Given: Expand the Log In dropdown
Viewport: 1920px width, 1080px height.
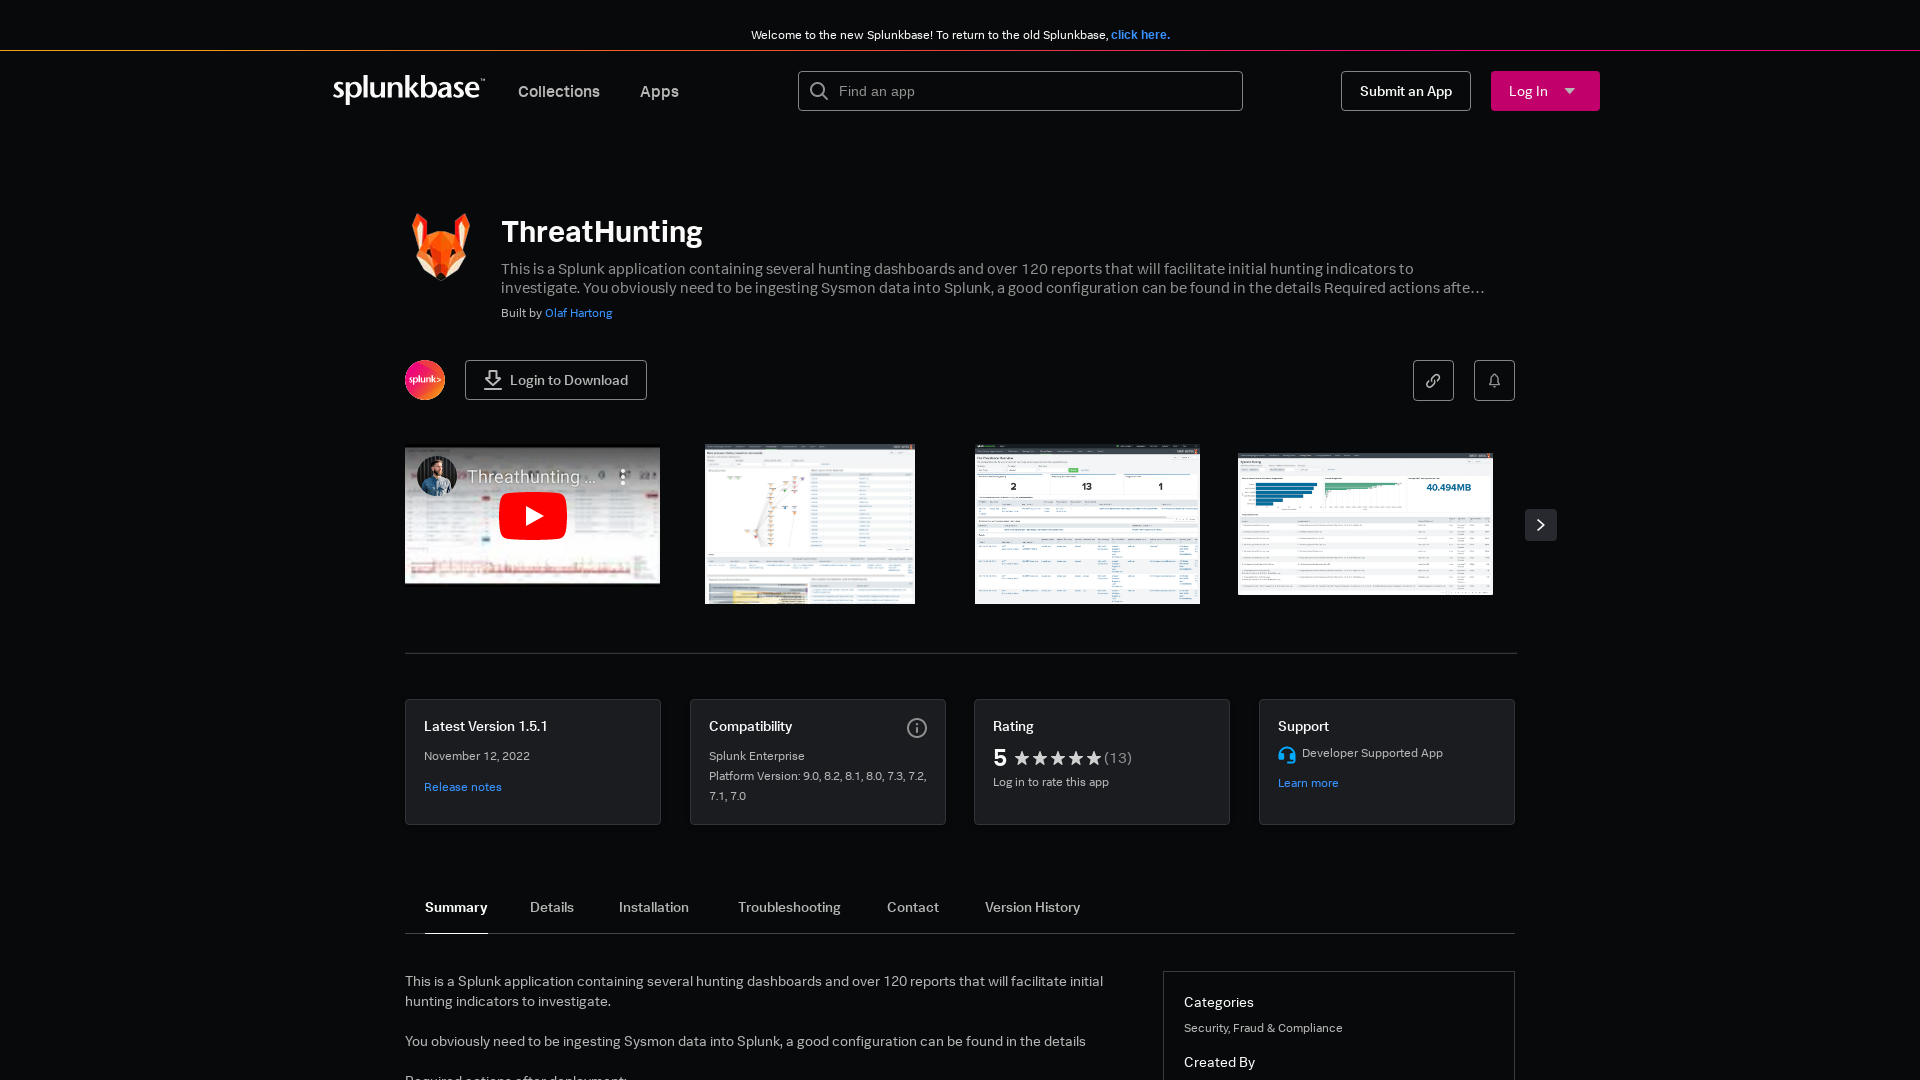Looking at the screenshot, I should click(1545, 91).
